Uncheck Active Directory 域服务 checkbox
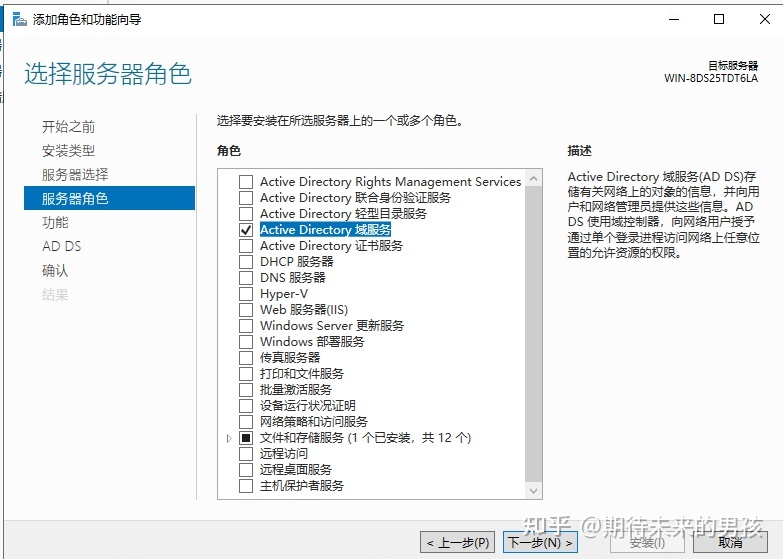Viewport: 783px width, 559px height. (x=246, y=230)
